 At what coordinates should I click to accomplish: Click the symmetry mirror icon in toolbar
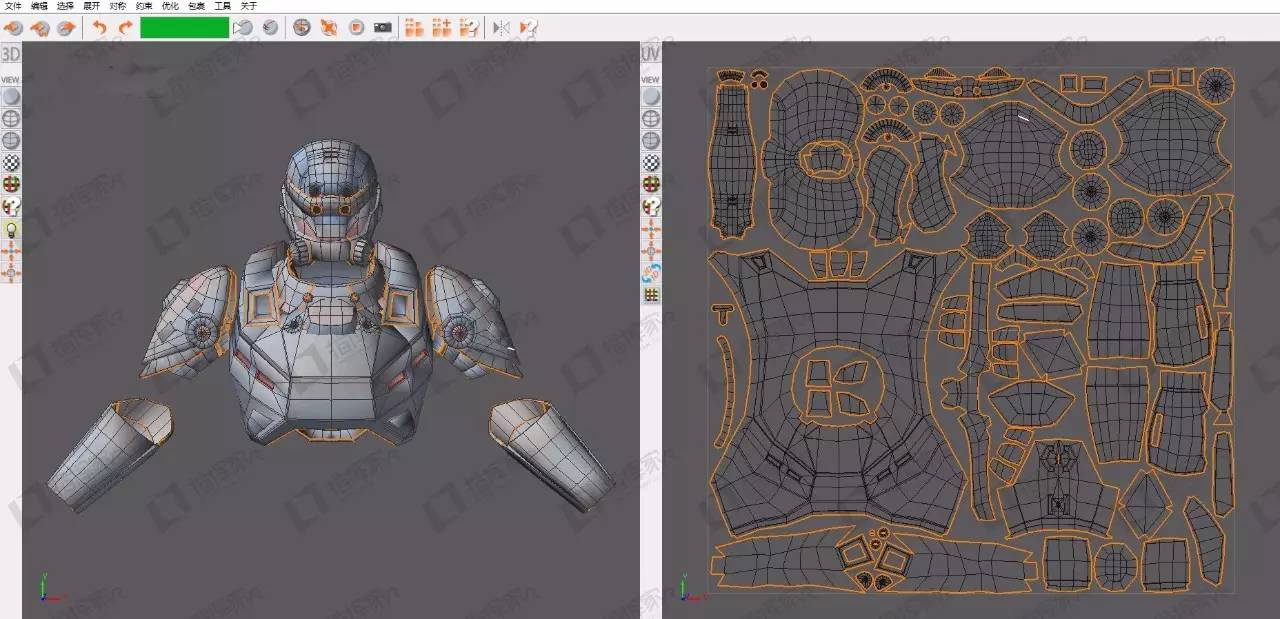pos(502,28)
